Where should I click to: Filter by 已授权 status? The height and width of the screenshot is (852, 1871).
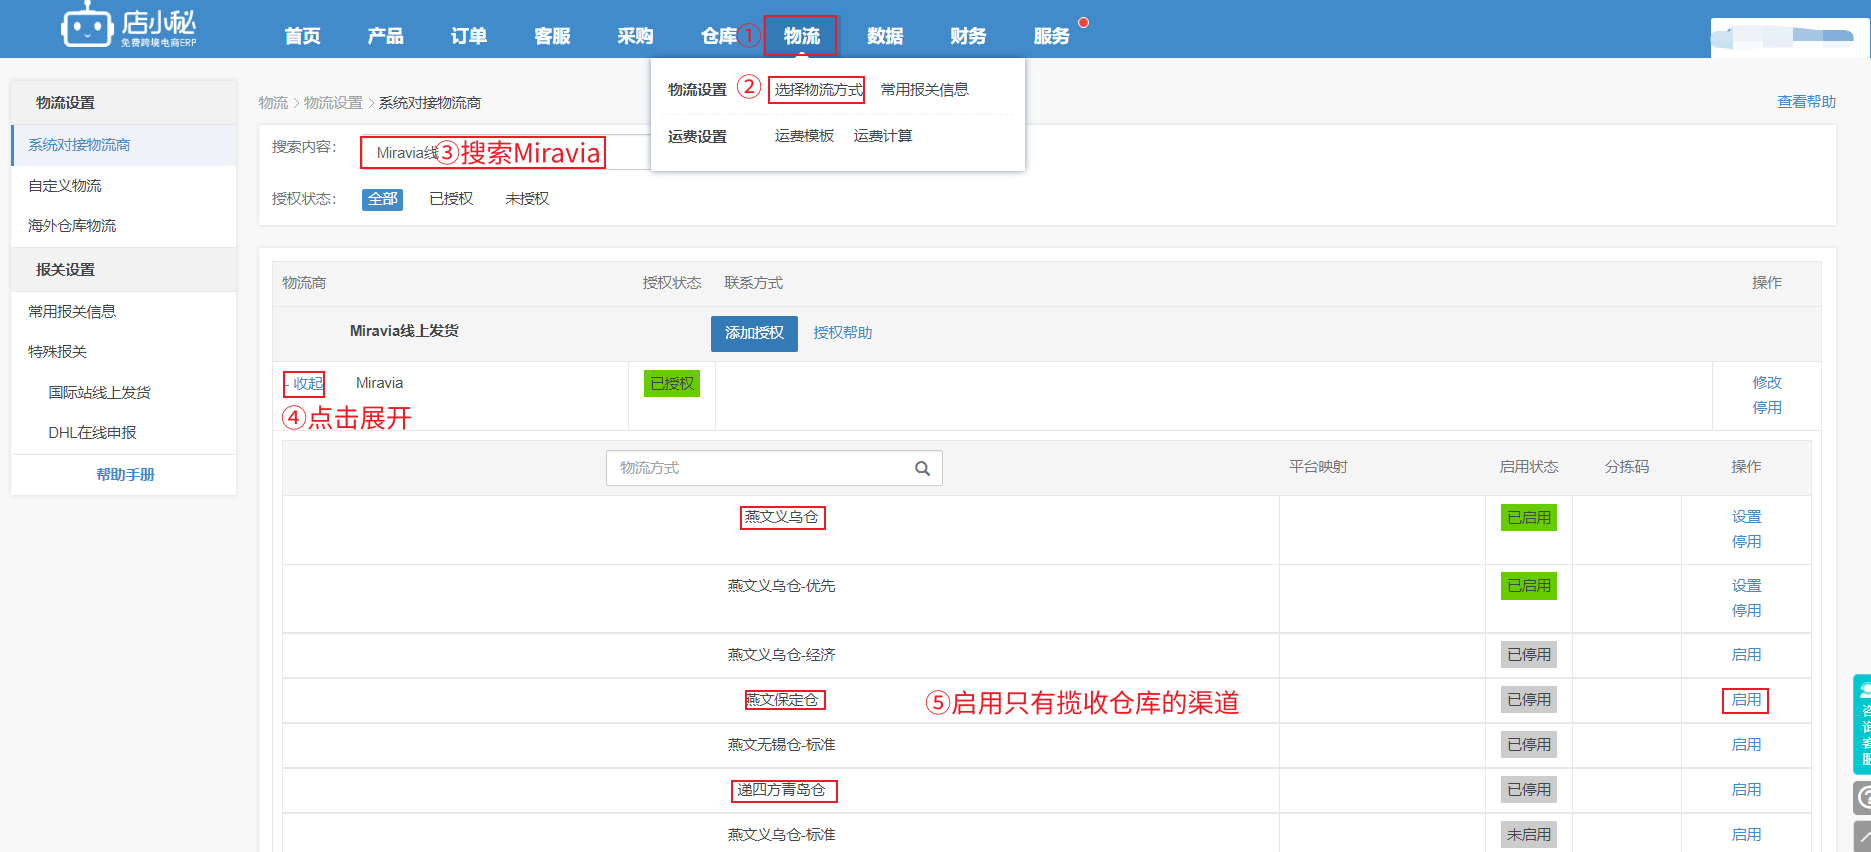[451, 199]
